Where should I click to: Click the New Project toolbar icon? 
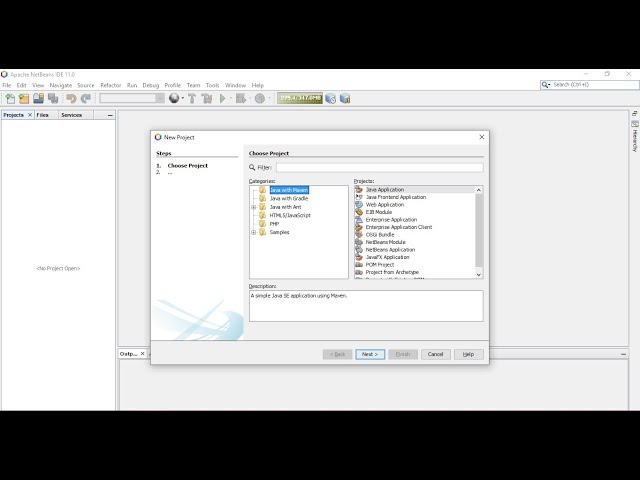(24, 98)
